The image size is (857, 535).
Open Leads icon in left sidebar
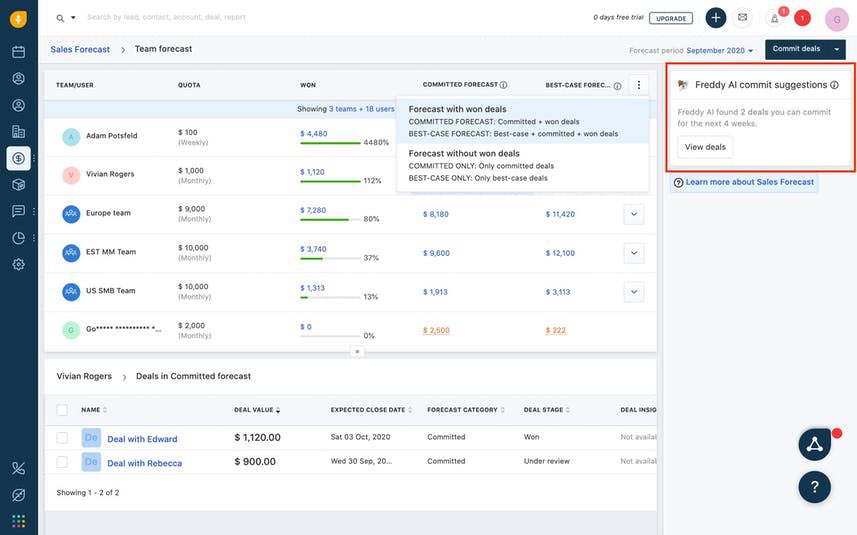tap(19, 79)
